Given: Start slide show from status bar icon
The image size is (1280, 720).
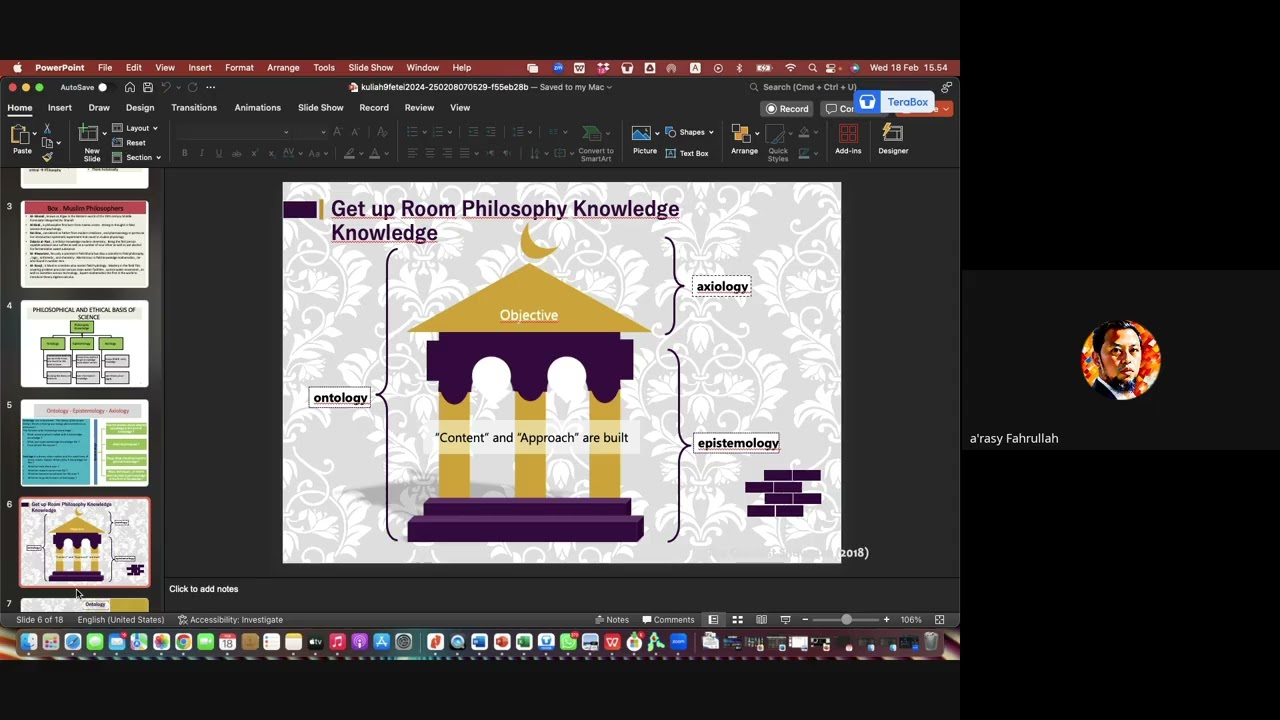Looking at the screenshot, I should 785,620.
